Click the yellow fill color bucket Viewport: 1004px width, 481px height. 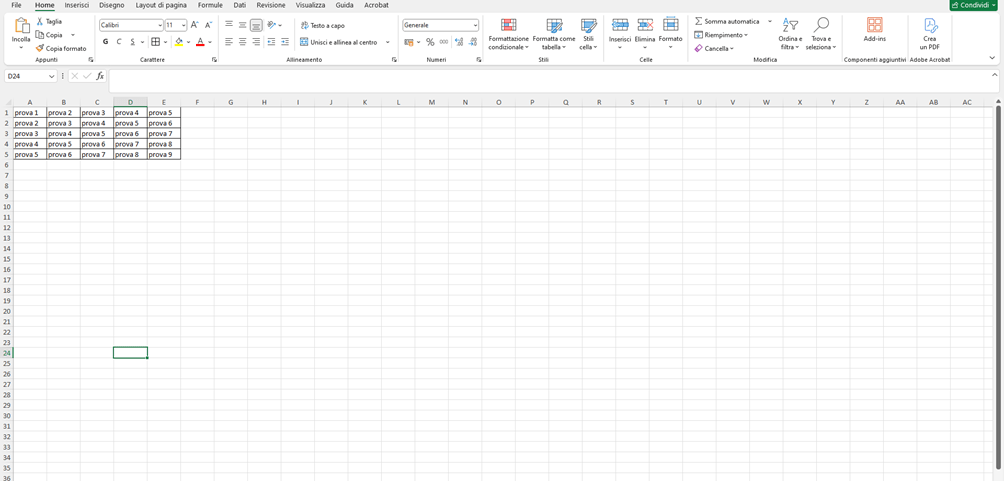[x=179, y=42]
